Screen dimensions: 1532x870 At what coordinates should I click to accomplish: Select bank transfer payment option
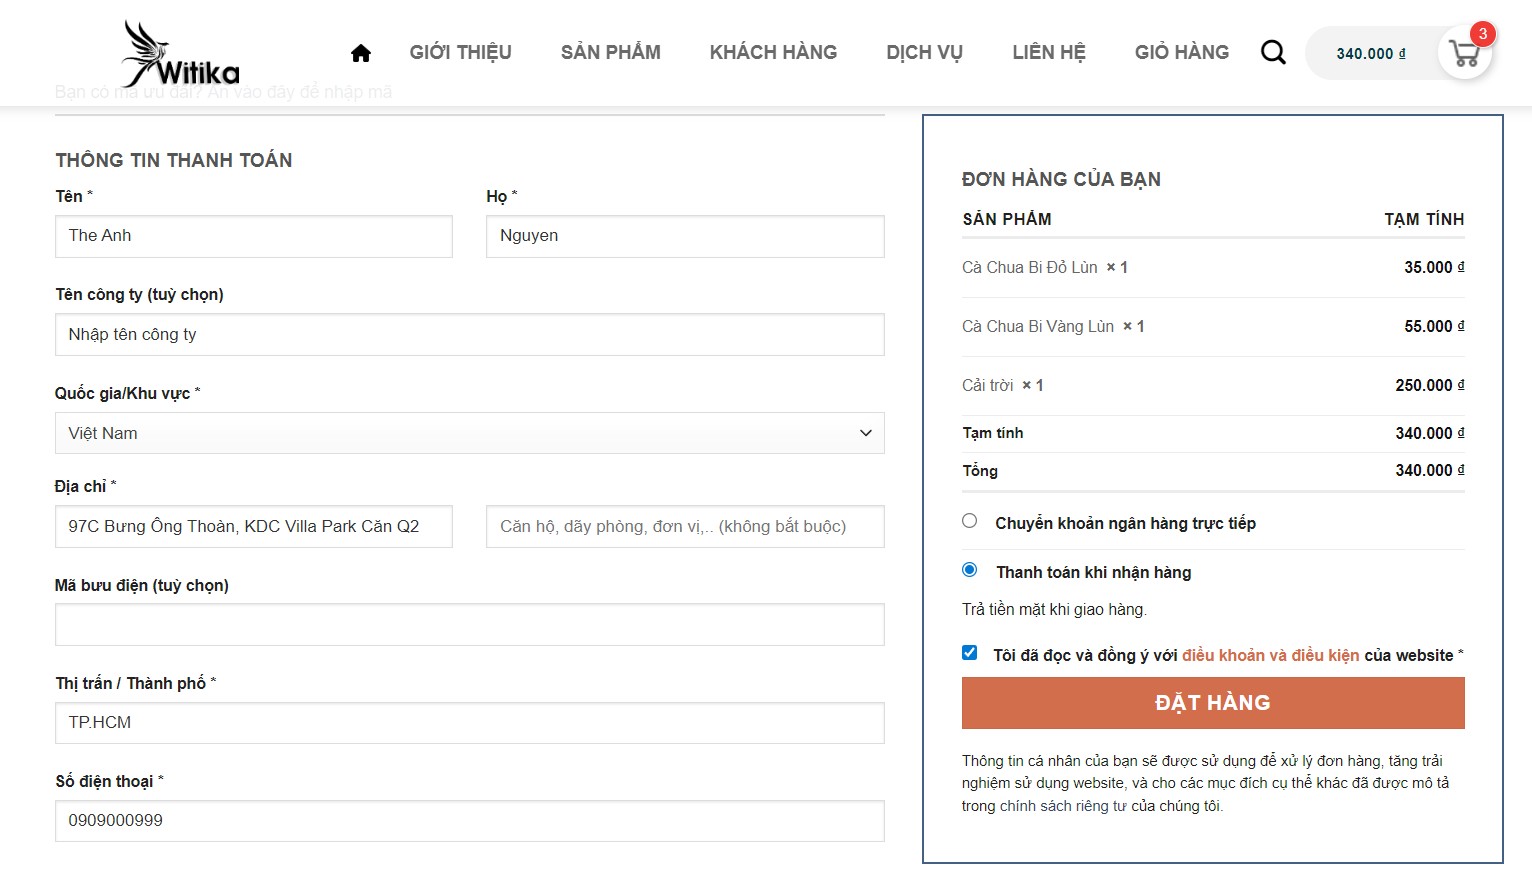970,521
